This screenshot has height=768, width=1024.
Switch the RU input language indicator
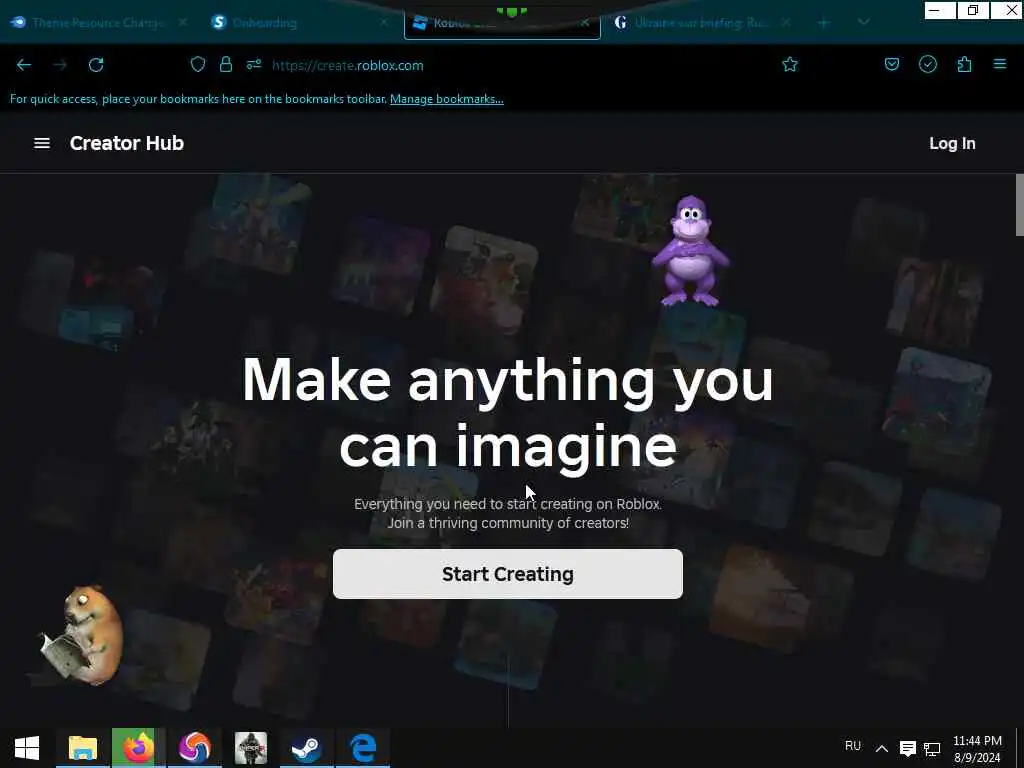pos(853,746)
